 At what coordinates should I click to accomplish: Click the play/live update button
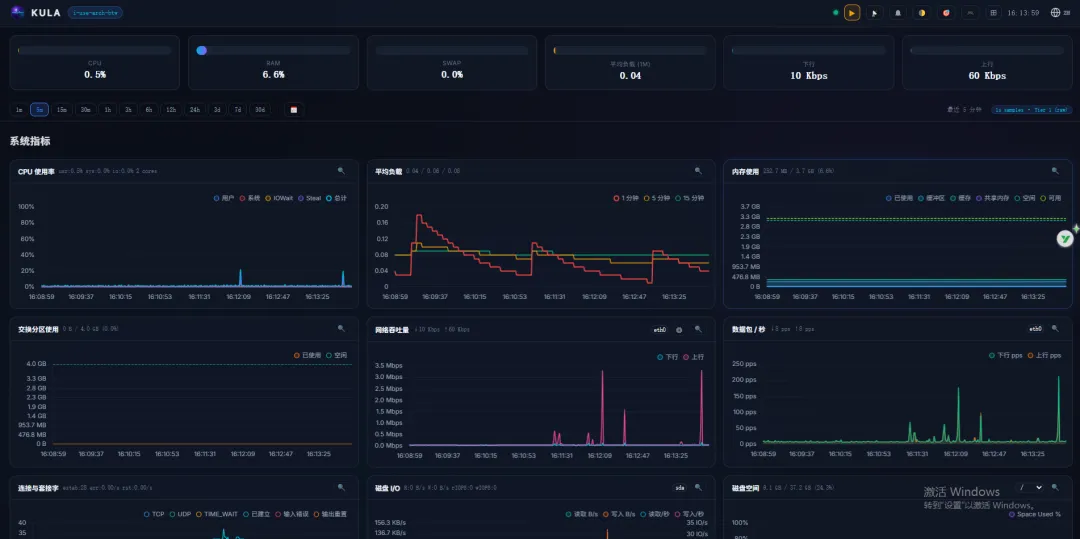point(852,12)
